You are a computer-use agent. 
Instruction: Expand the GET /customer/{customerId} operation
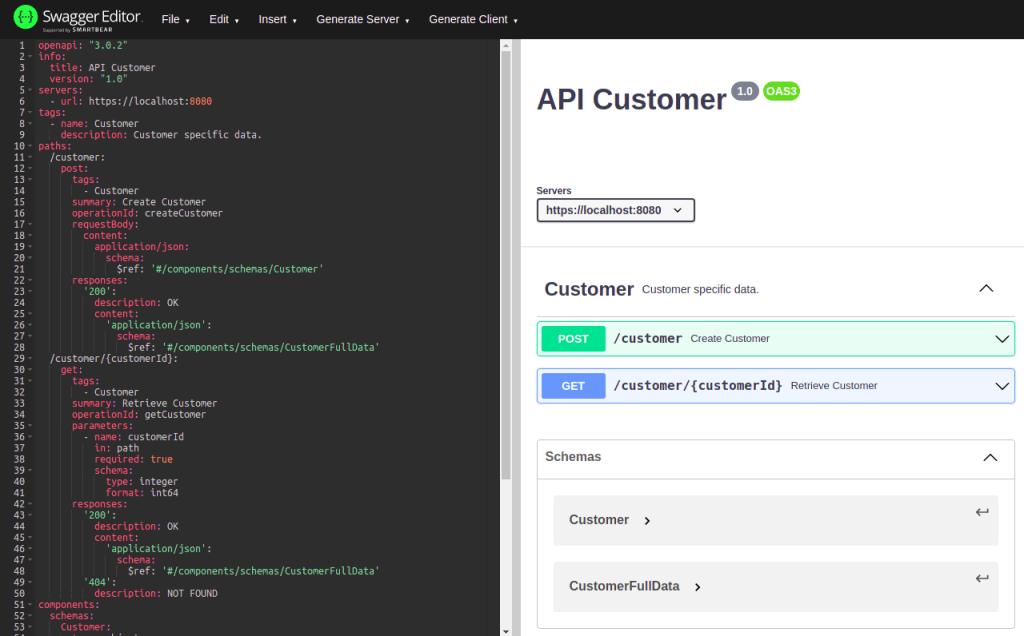tap(1001, 385)
